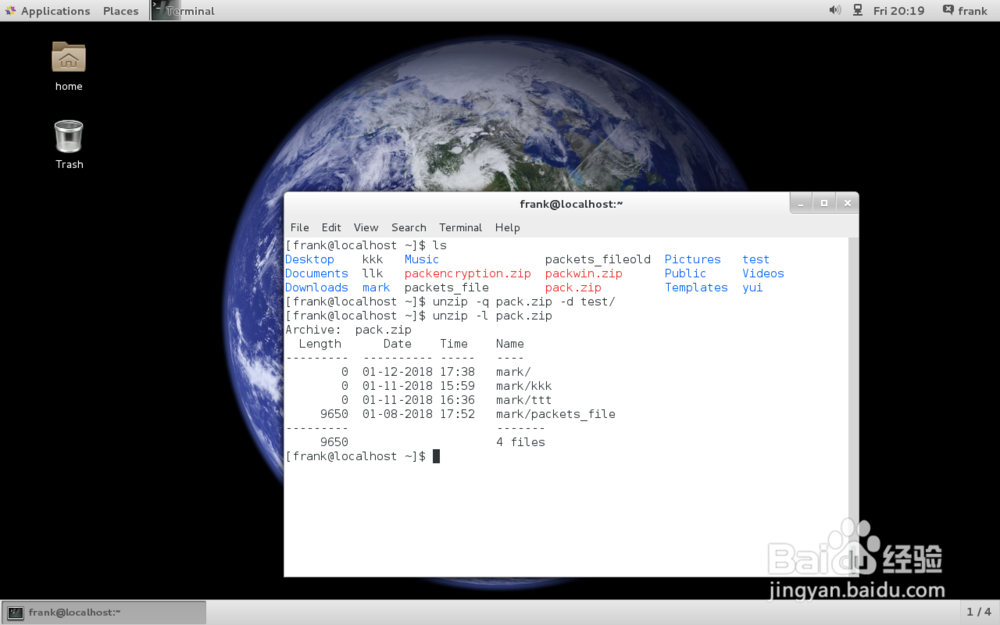The image size is (1000, 625).
Task: Click packets_fileold in ls output
Action: (x=598, y=260)
